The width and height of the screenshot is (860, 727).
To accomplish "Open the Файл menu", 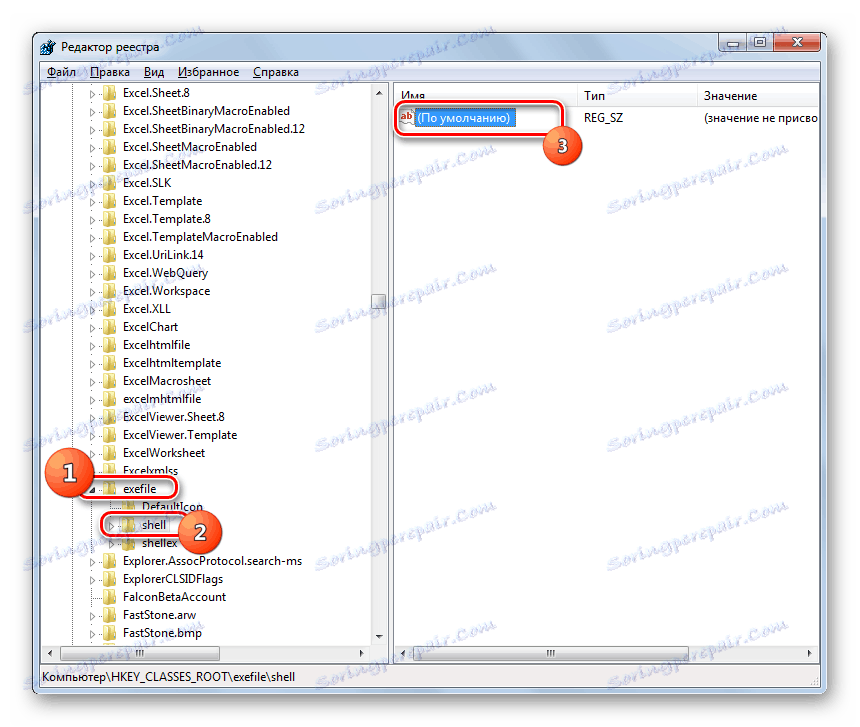I will point(61,72).
